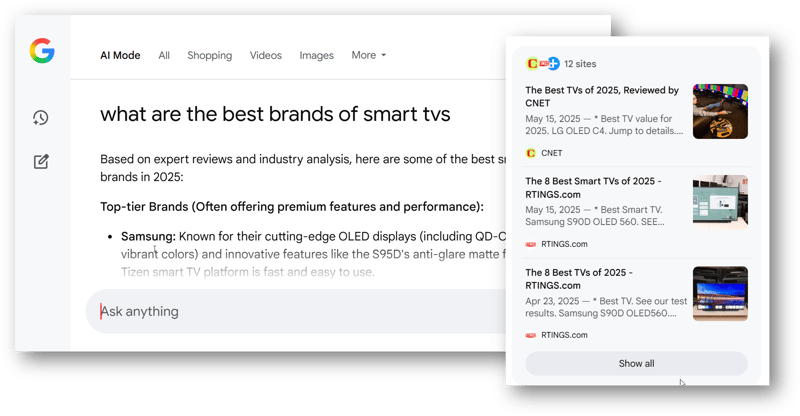Expand the More dropdown menu
Screen dimensions: 800x416
pos(368,55)
